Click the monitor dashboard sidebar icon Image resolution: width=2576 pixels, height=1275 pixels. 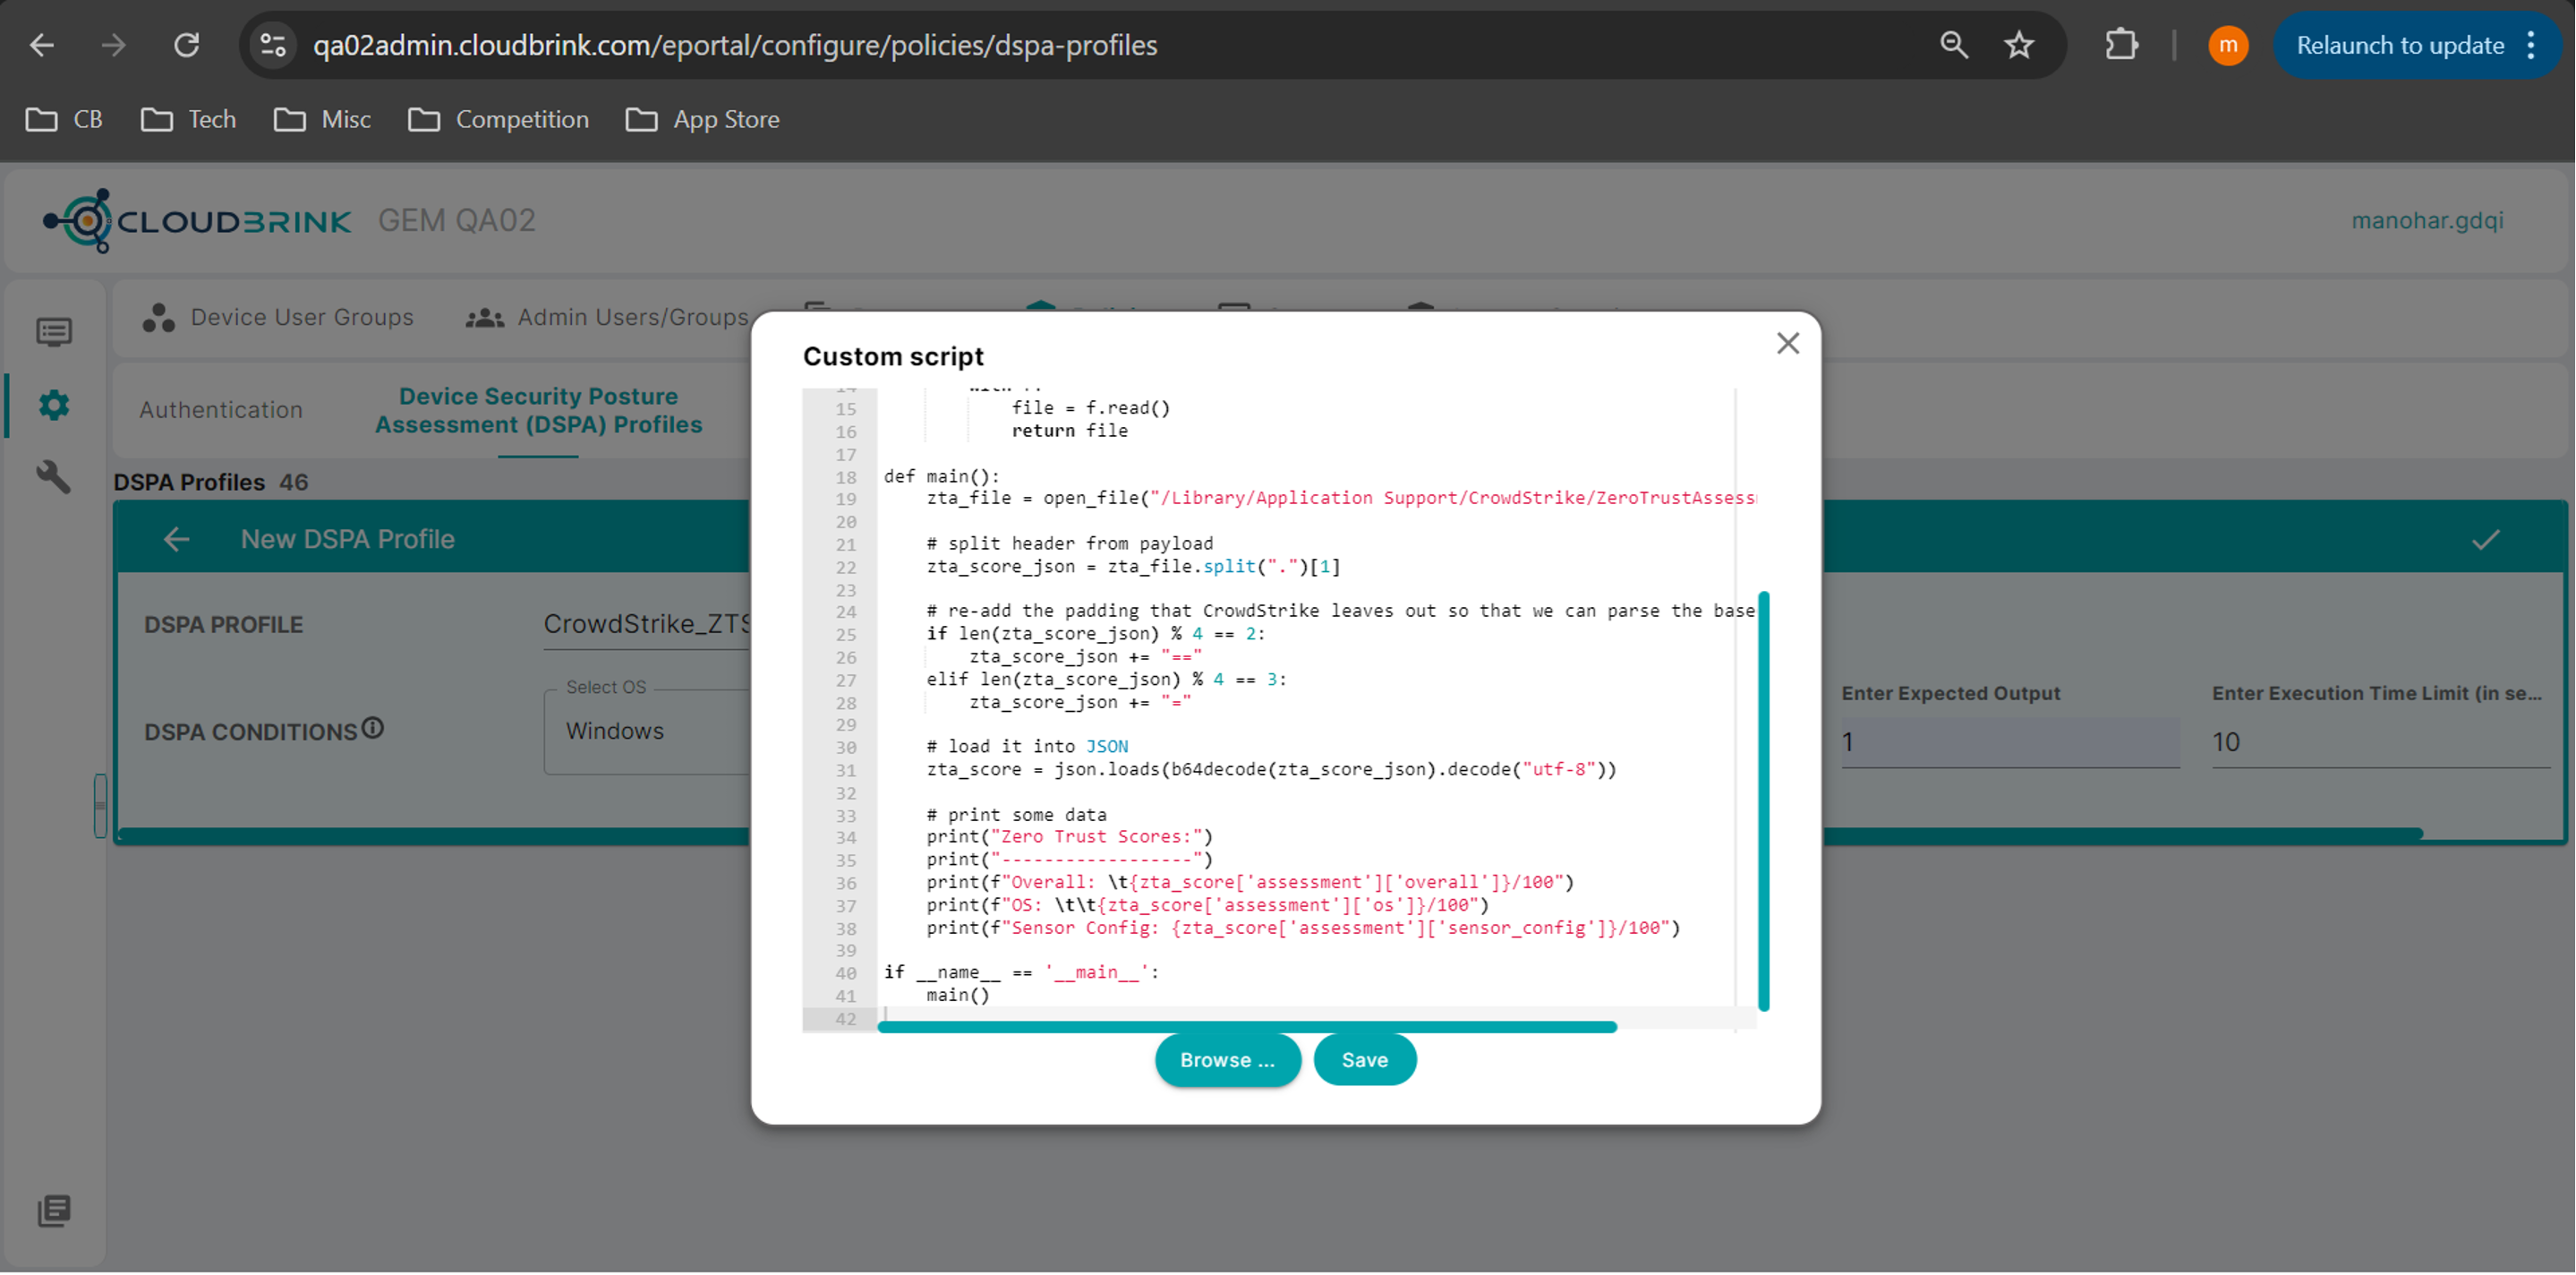point(54,332)
